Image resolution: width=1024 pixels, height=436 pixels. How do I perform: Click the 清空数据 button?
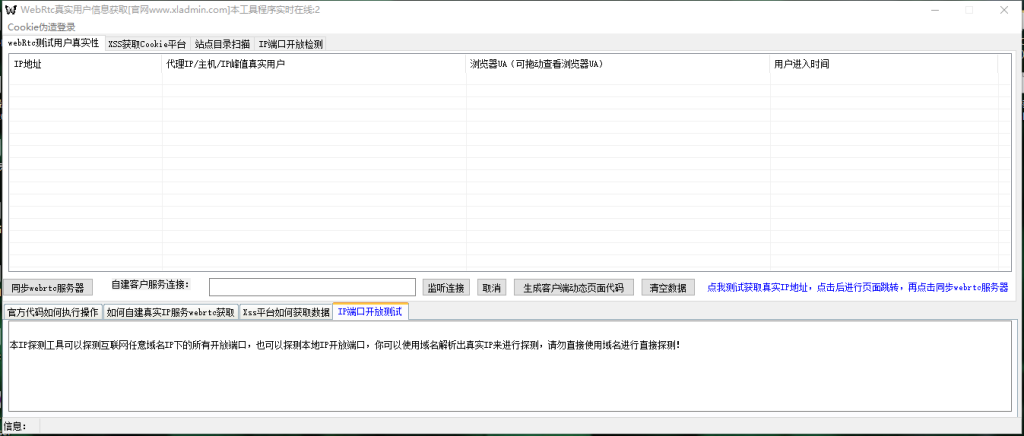(668, 288)
